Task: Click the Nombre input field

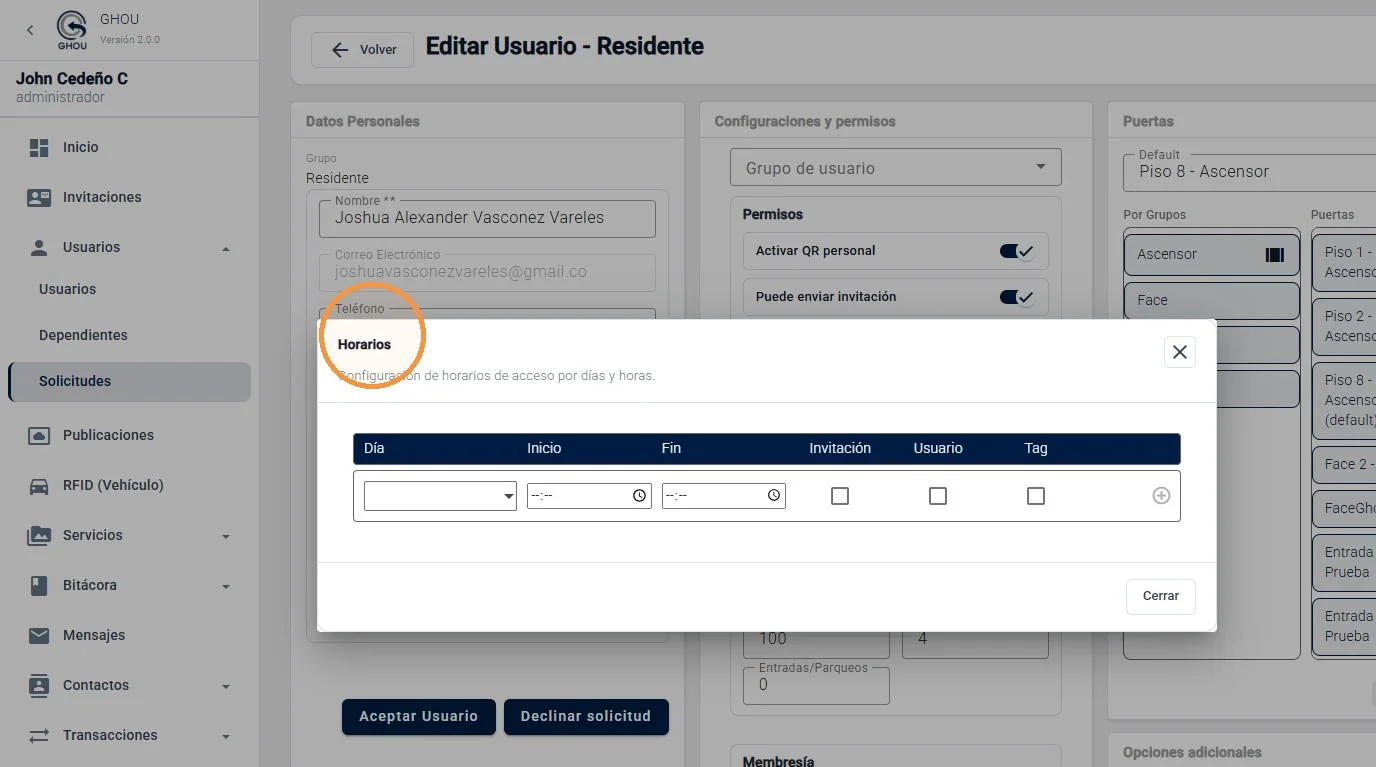Action: coord(487,218)
